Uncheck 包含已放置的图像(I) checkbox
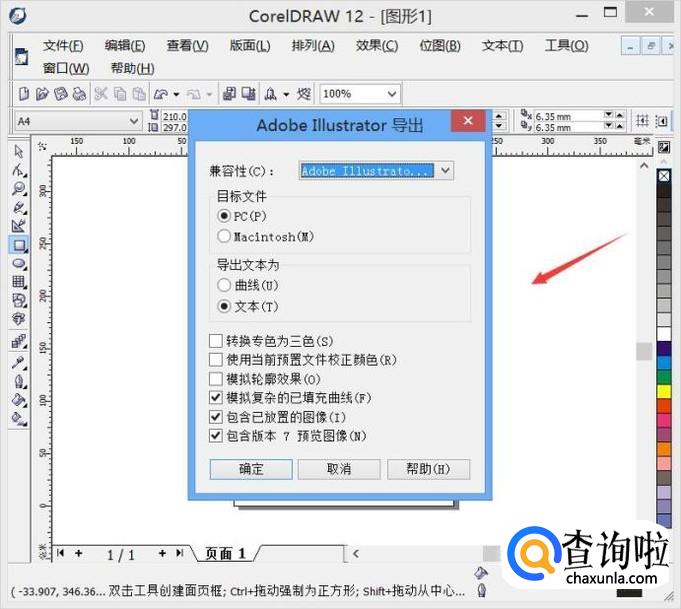 (x=216, y=417)
